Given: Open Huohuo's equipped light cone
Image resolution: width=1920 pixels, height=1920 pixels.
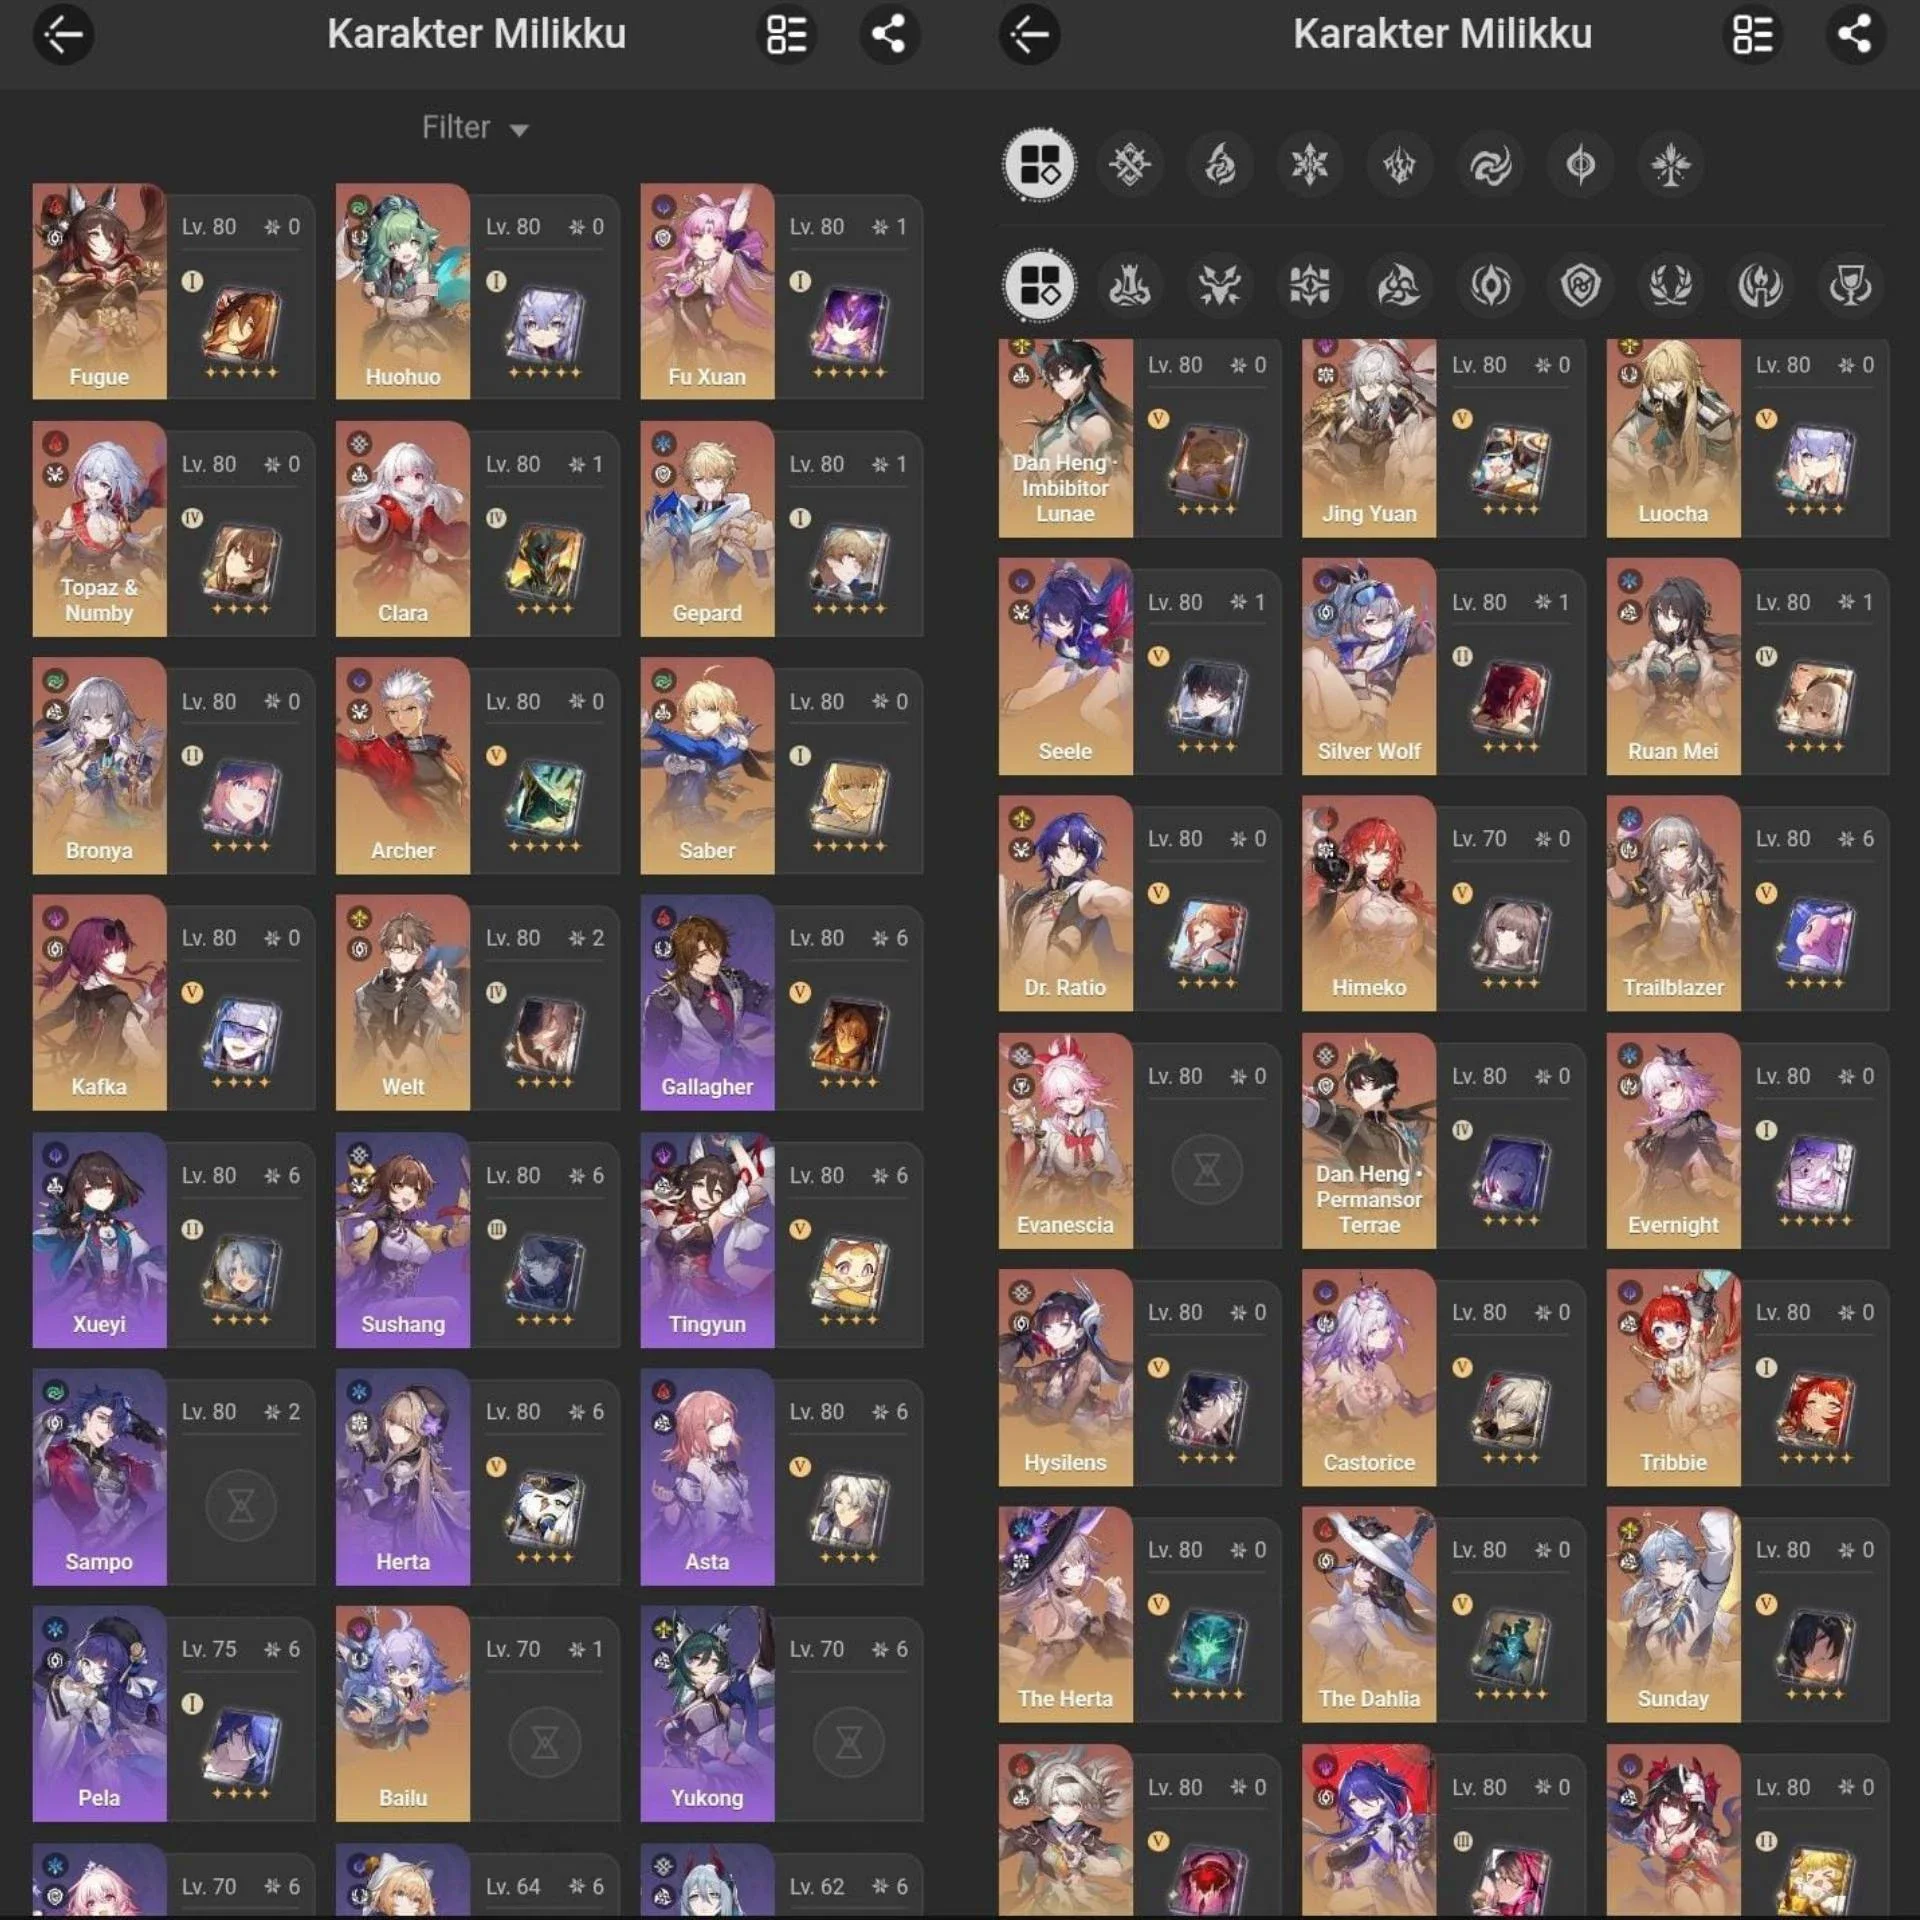Looking at the screenshot, I should click(x=545, y=326).
